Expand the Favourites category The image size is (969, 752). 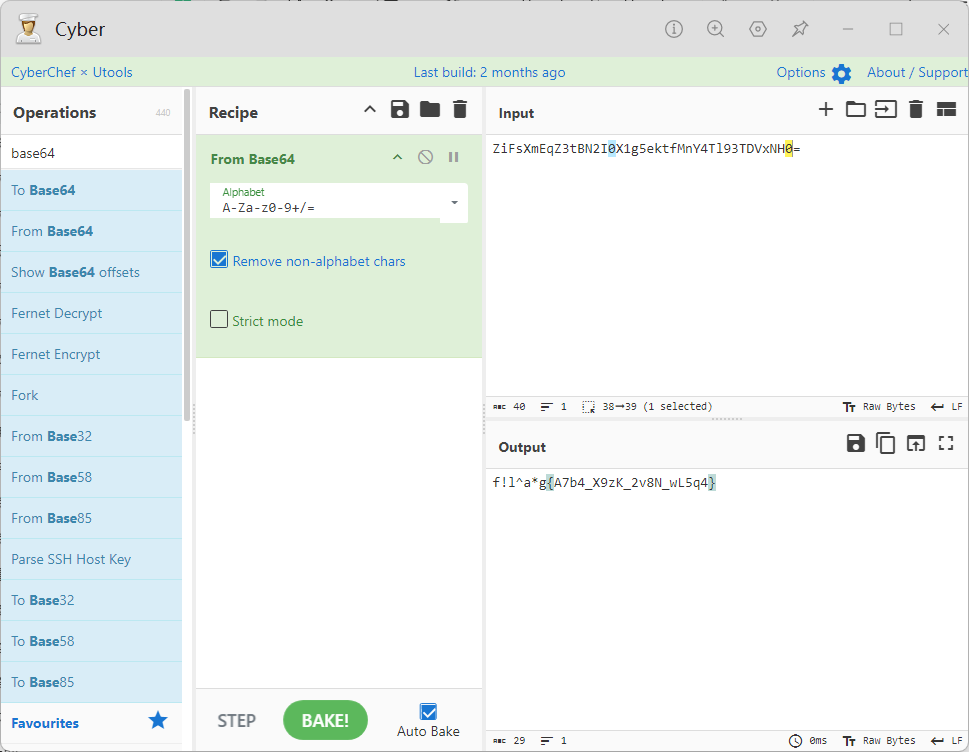point(91,723)
